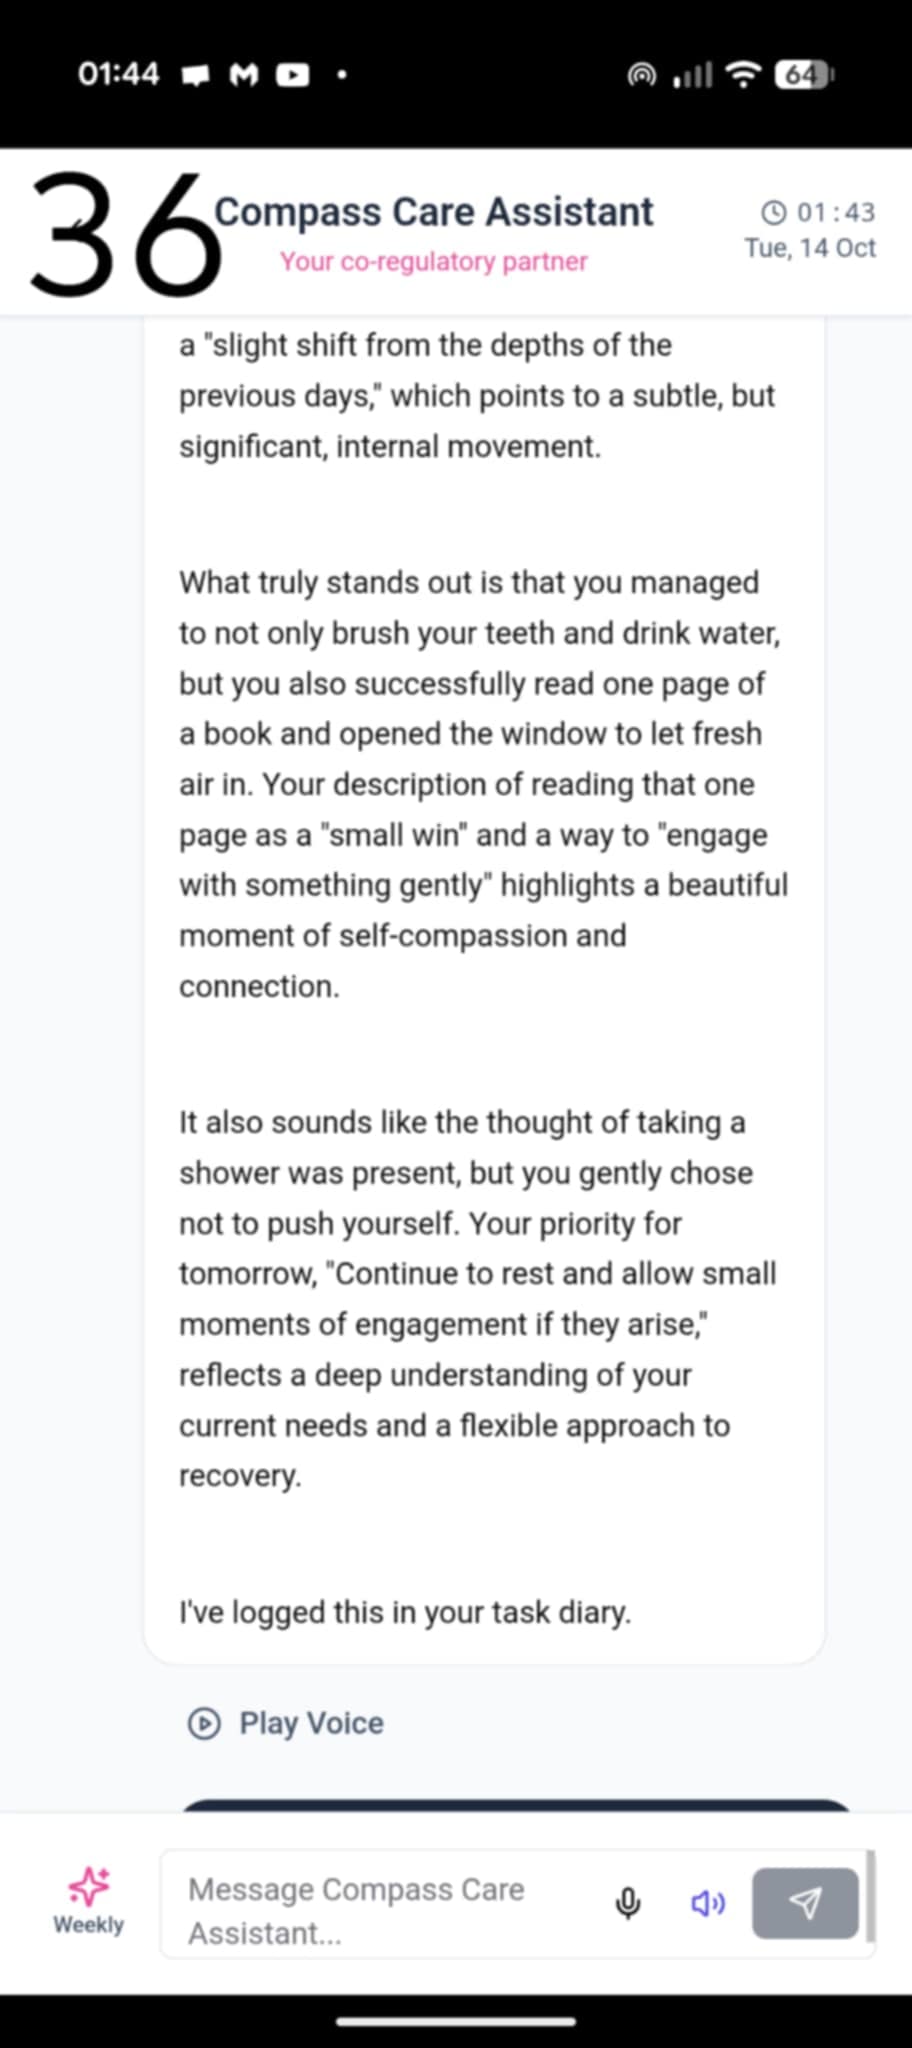912x2048 pixels.
Task: Open the Weekly sparkle summary
Action: coord(88,1900)
